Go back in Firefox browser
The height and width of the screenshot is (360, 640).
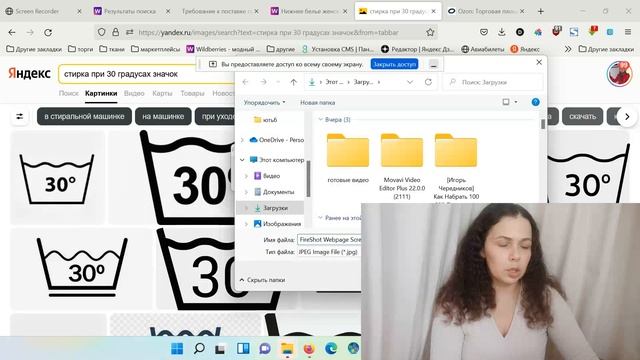tap(12, 32)
